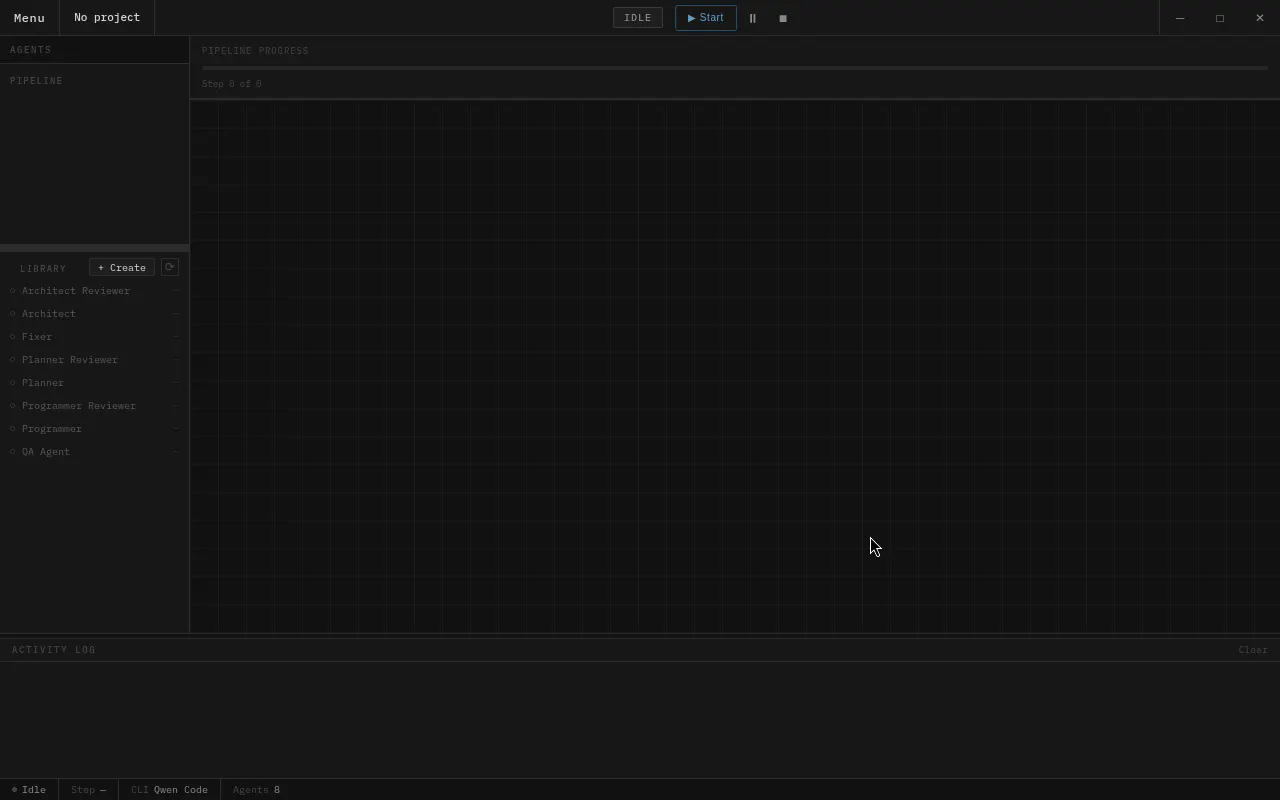Click the AGENTS panel header
1280x800 pixels.
tap(94, 50)
